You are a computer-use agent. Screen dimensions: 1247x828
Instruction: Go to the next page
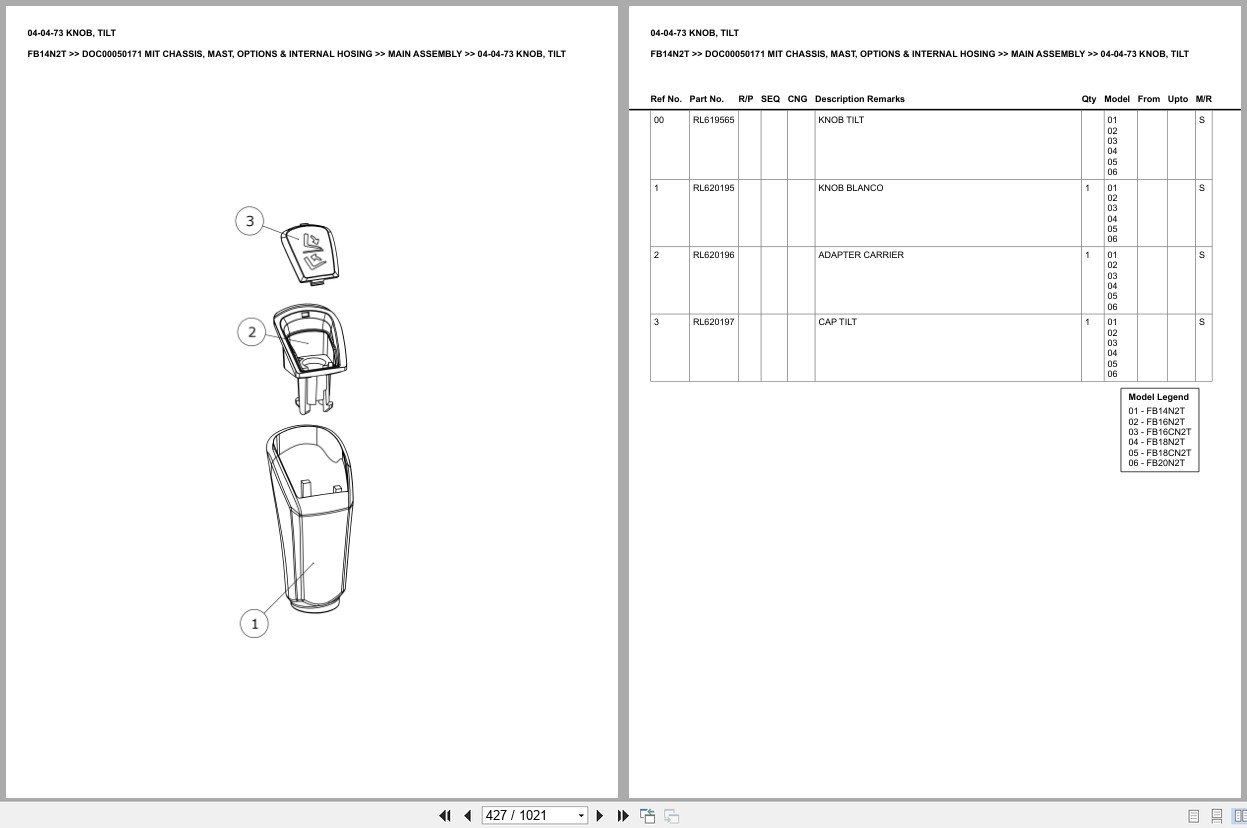tap(600, 816)
